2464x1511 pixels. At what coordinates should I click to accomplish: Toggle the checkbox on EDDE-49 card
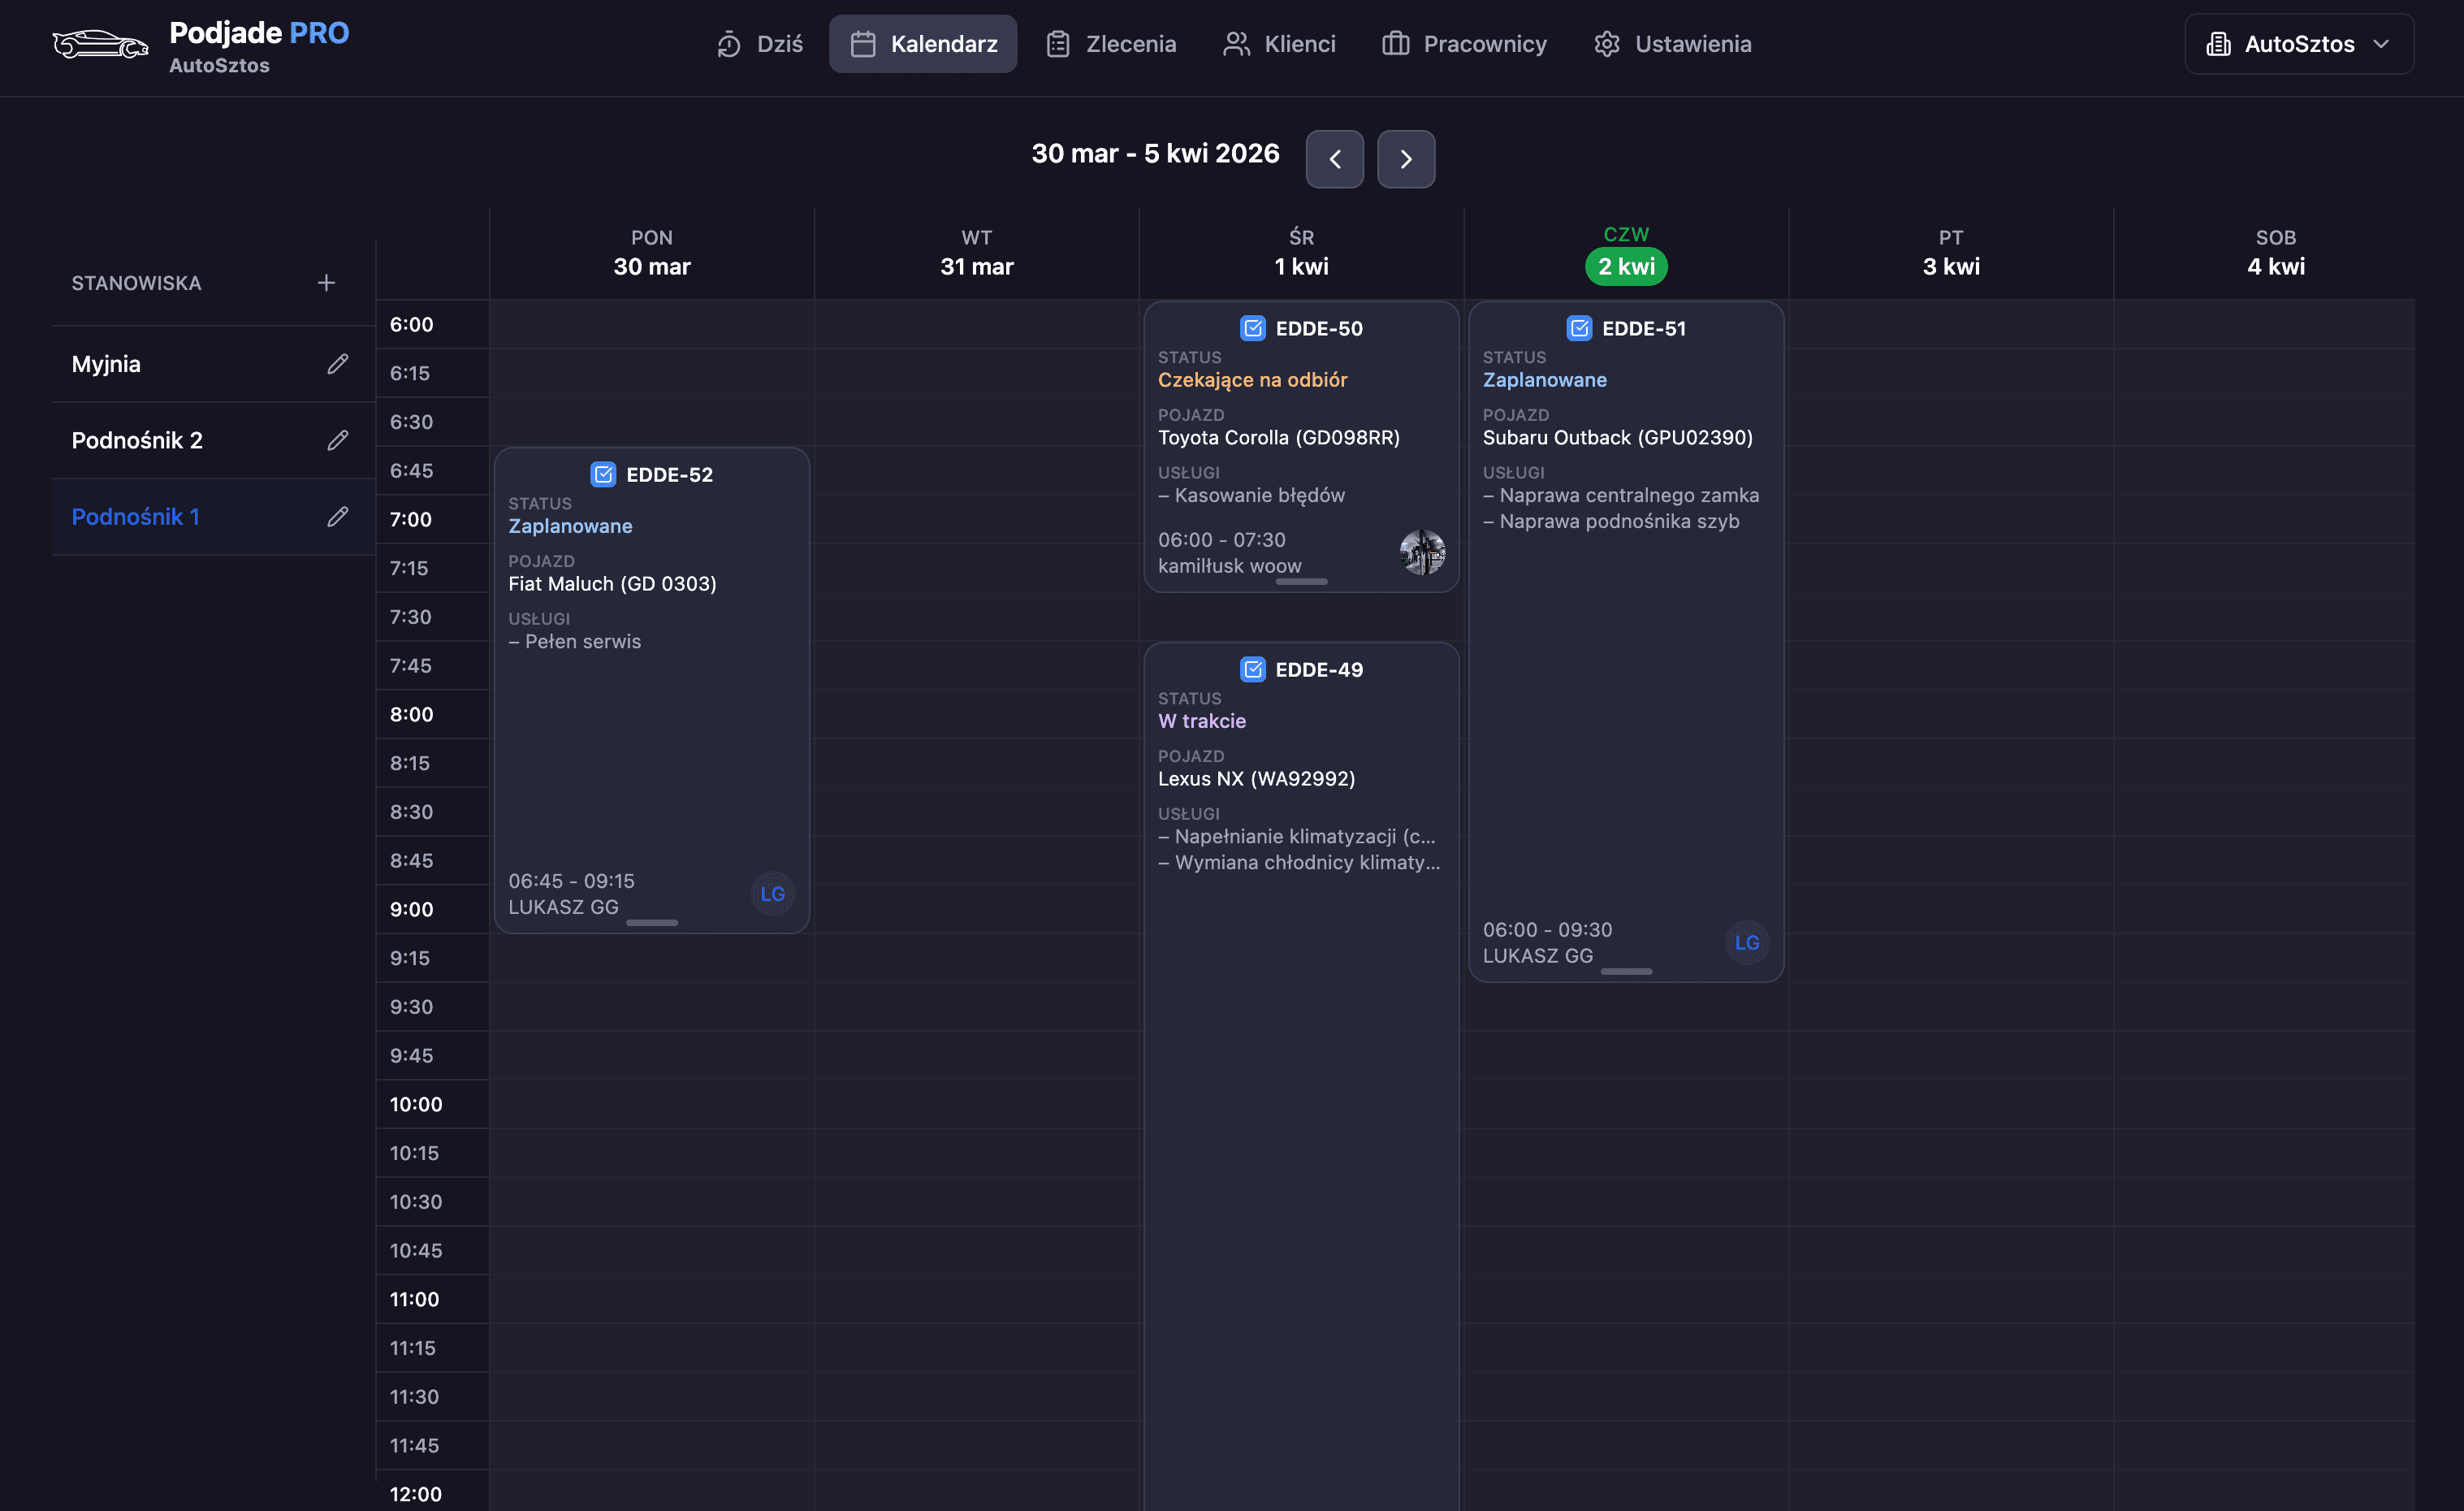(x=1252, y=669)
